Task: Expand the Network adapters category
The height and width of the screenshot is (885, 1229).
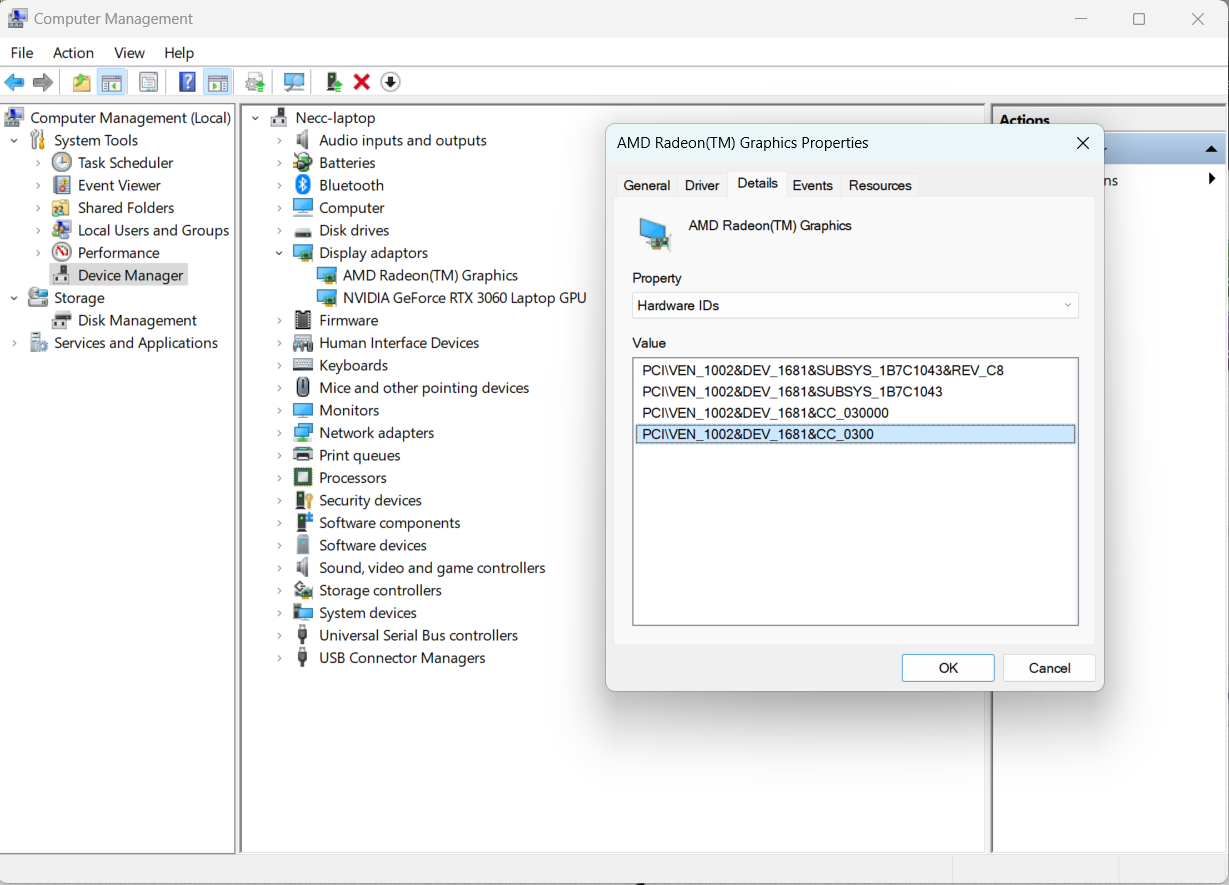Action: 280,433
